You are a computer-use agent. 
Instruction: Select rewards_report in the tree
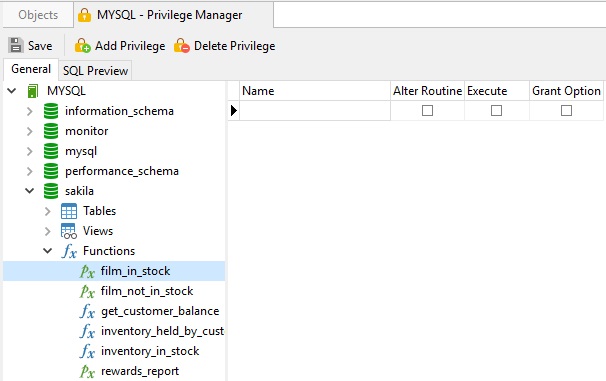click(x=140, y=371)
